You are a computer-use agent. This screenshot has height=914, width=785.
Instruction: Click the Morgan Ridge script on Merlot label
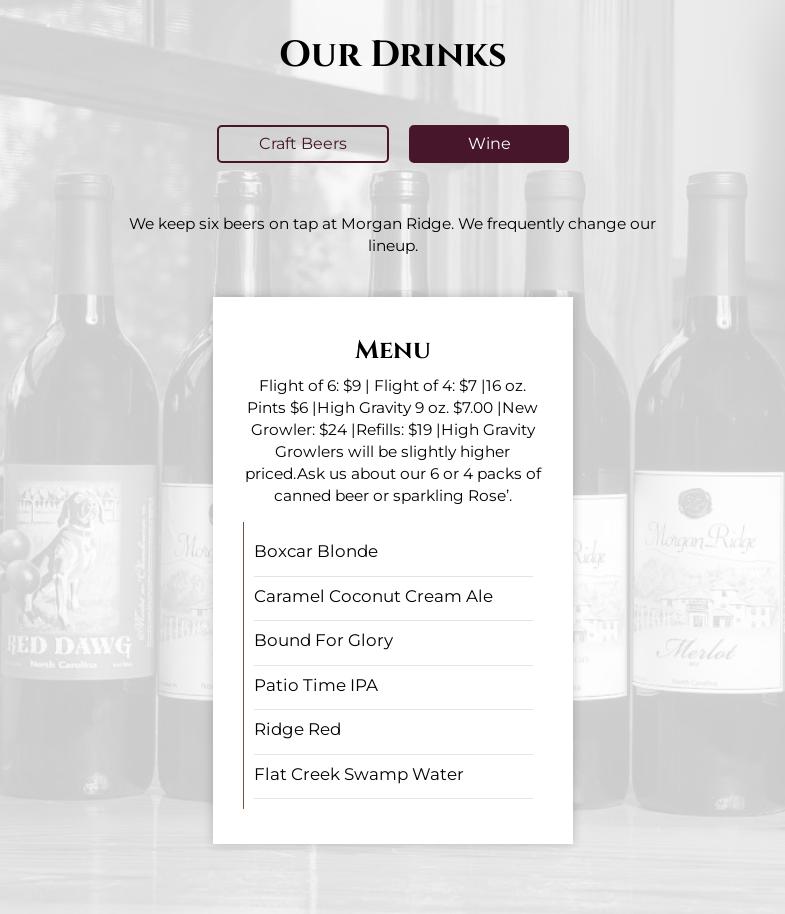pos(702,537)
